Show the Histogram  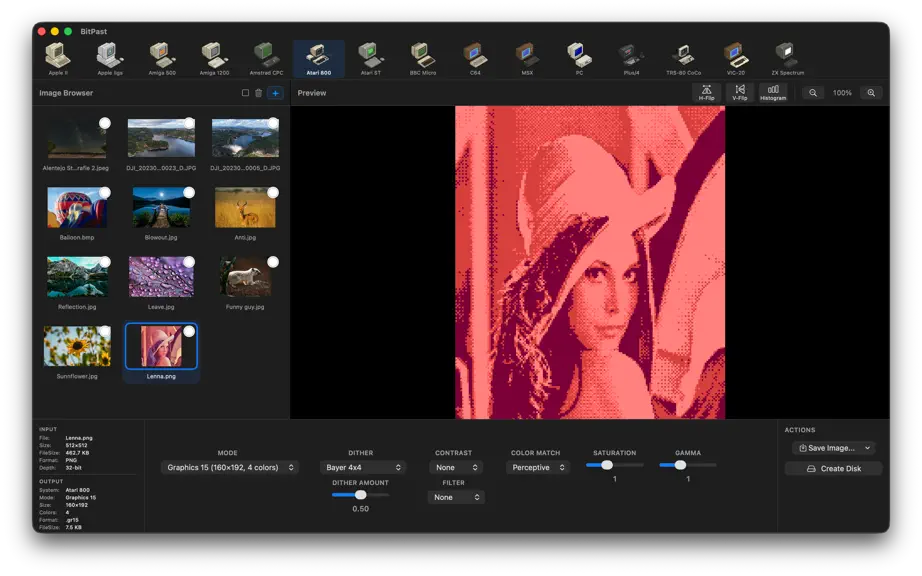773,92
